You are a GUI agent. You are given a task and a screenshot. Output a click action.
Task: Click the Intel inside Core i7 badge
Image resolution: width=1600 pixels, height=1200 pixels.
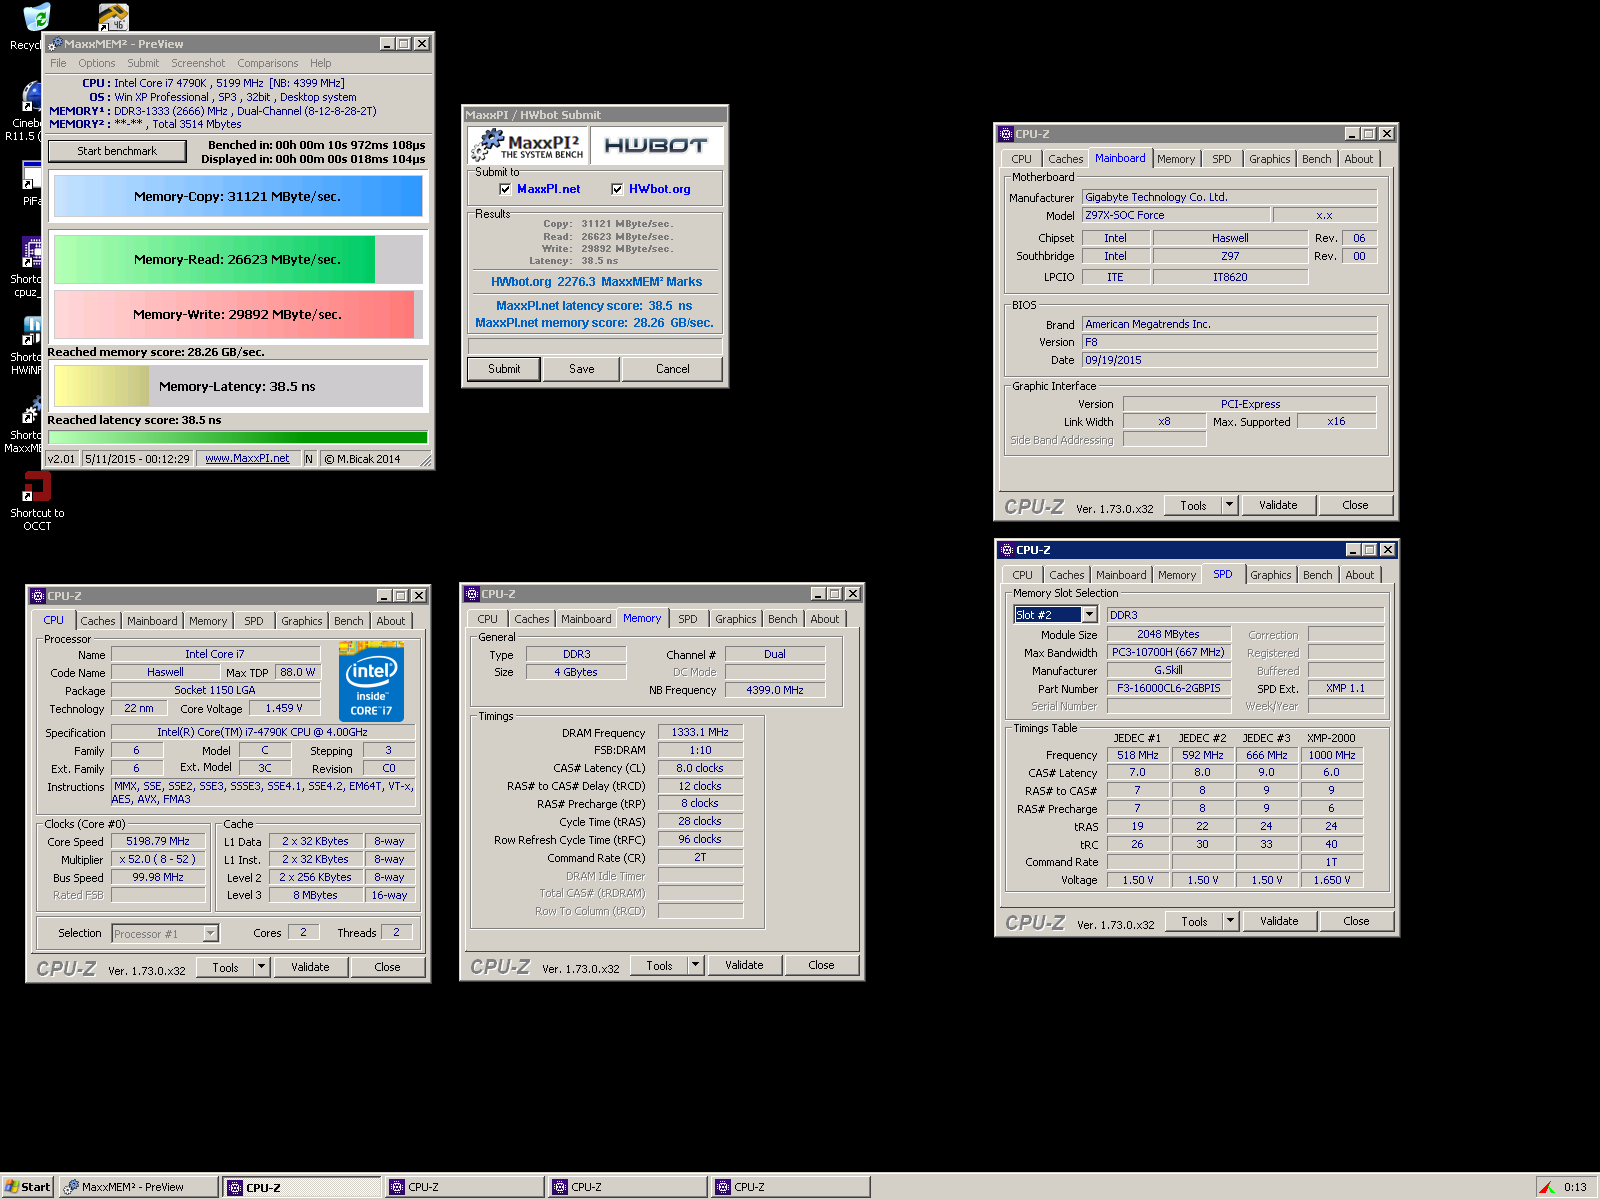point(372,682)
